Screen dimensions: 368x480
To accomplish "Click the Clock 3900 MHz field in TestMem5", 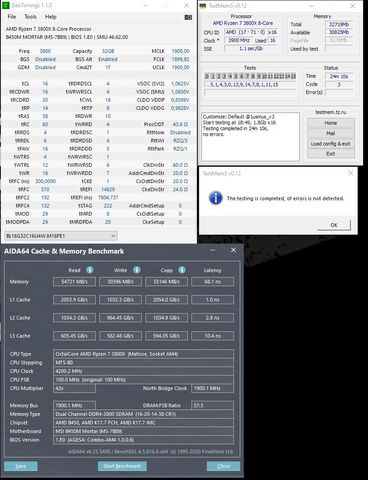I will tap(239, 40).
